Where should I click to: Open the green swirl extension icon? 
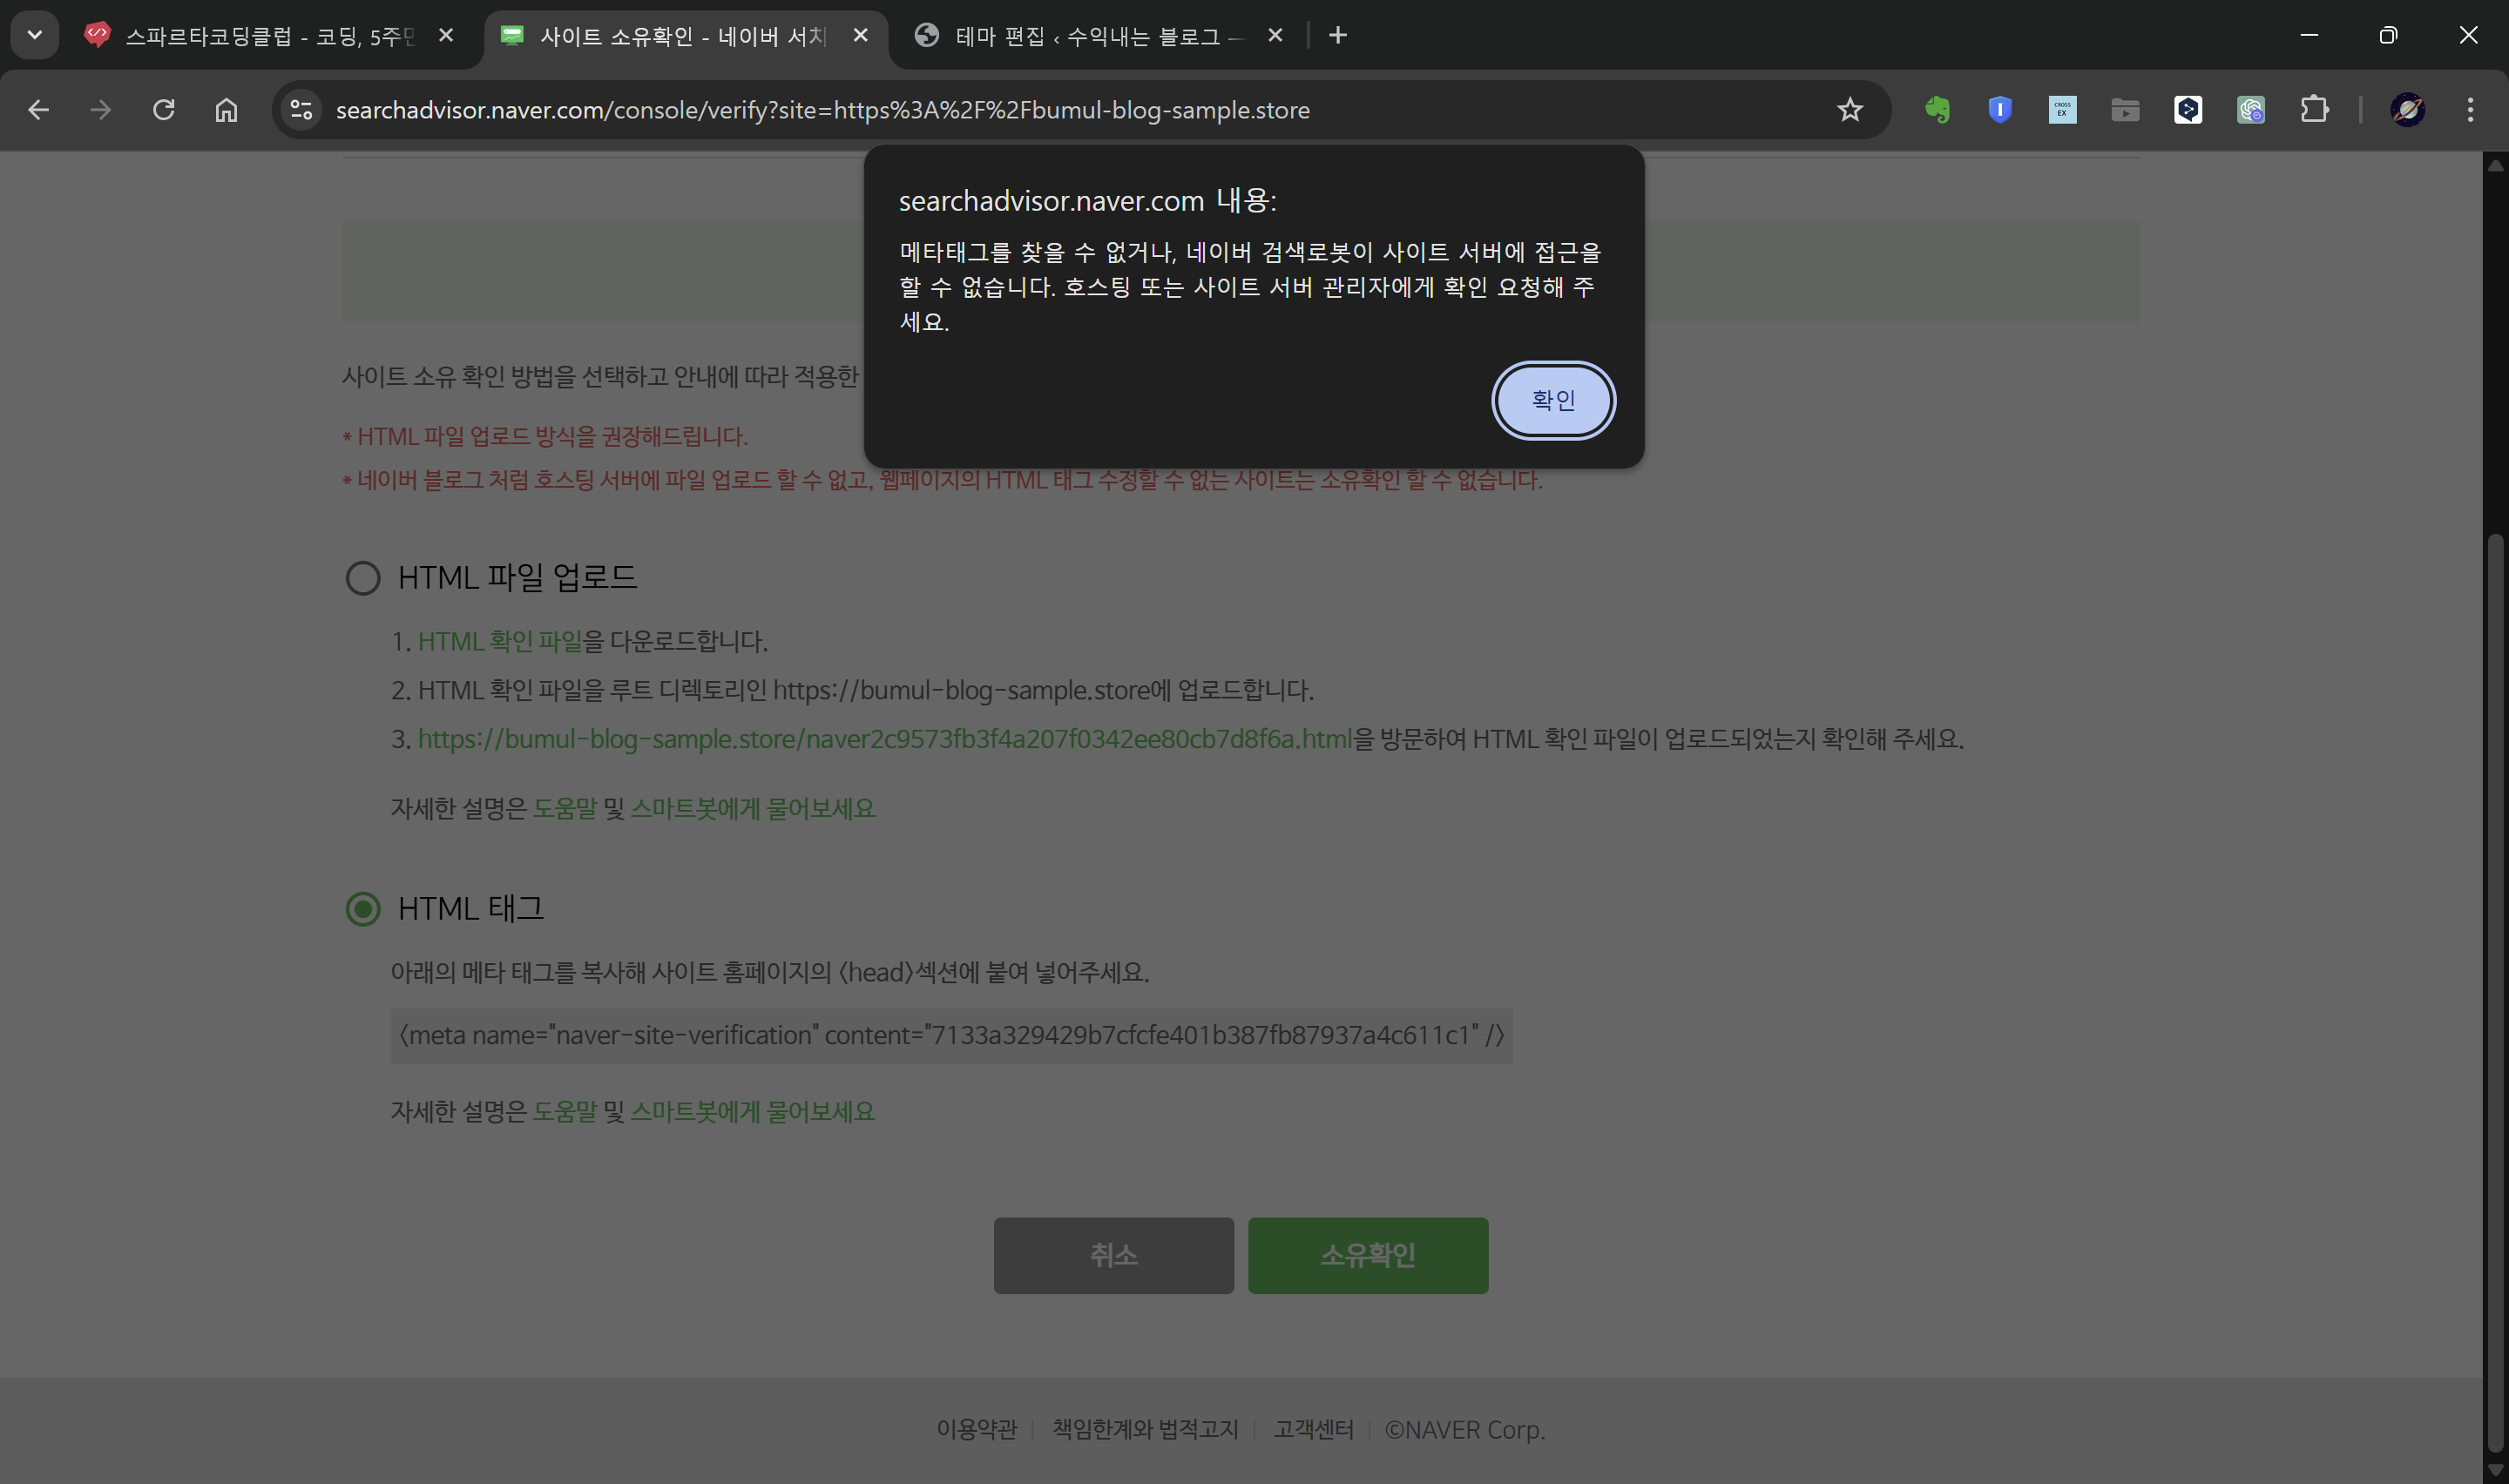[x=2251, y=110]
